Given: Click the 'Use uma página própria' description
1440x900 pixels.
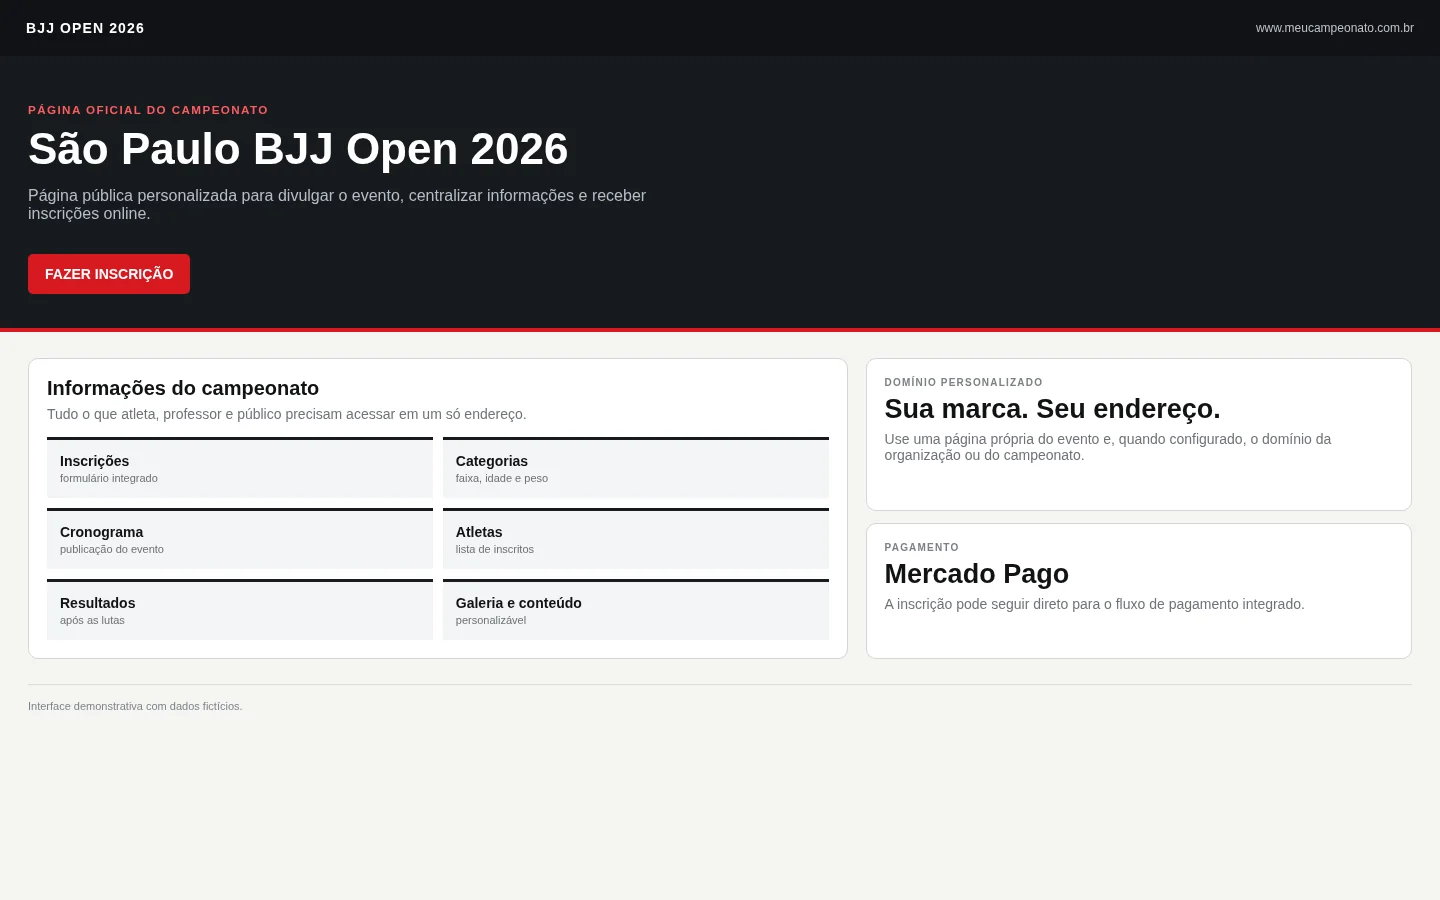Looking at the screenshot, I should (x=1108, y=447).
